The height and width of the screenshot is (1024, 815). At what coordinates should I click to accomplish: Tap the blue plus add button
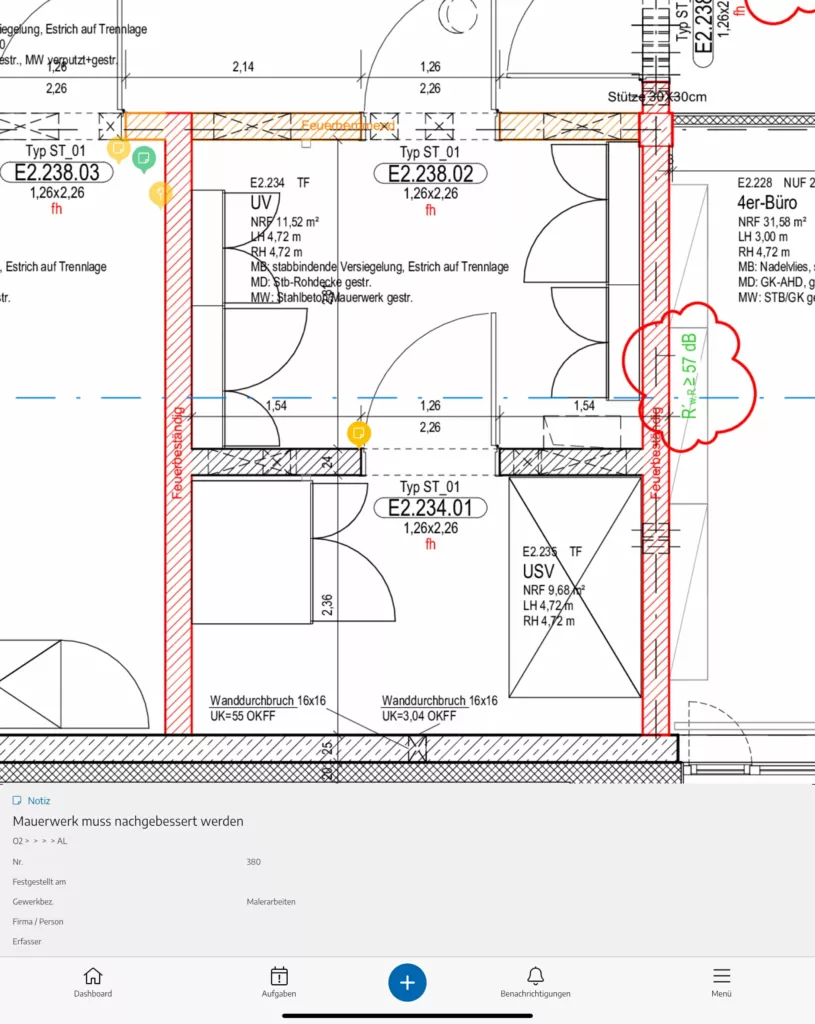pyautogui.click(x=408, y=982)
